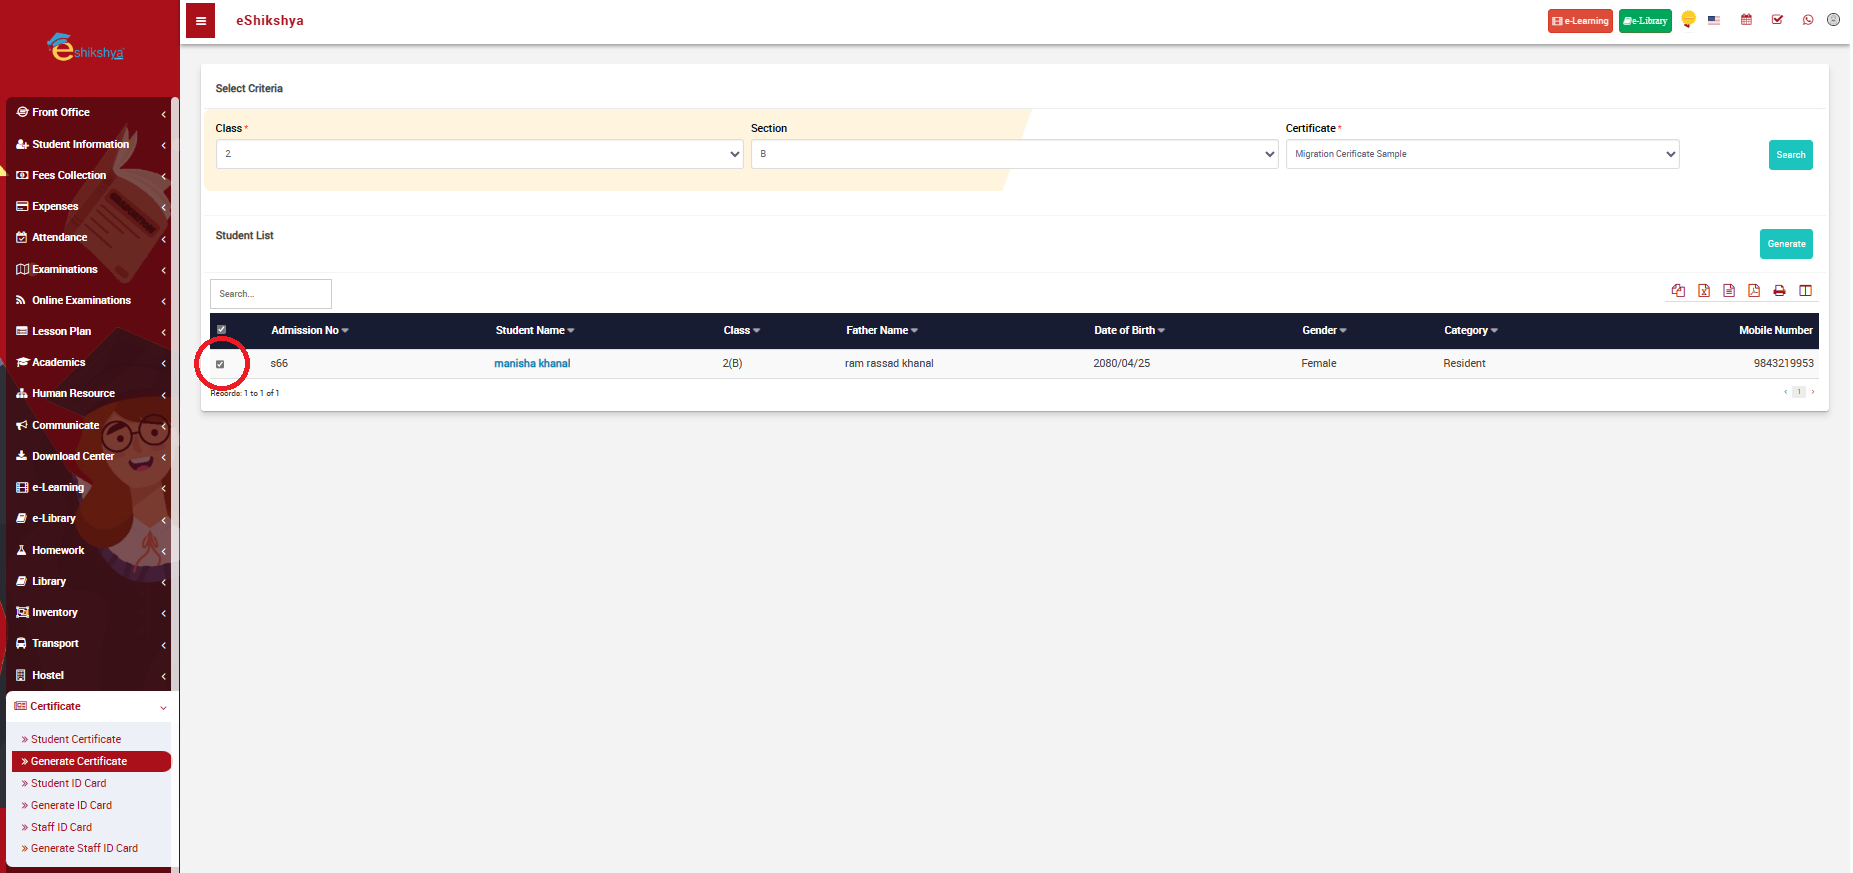Viewport: 1853px width, 873px height.
Task: Click the Search button
Action: click(1790, 155)
